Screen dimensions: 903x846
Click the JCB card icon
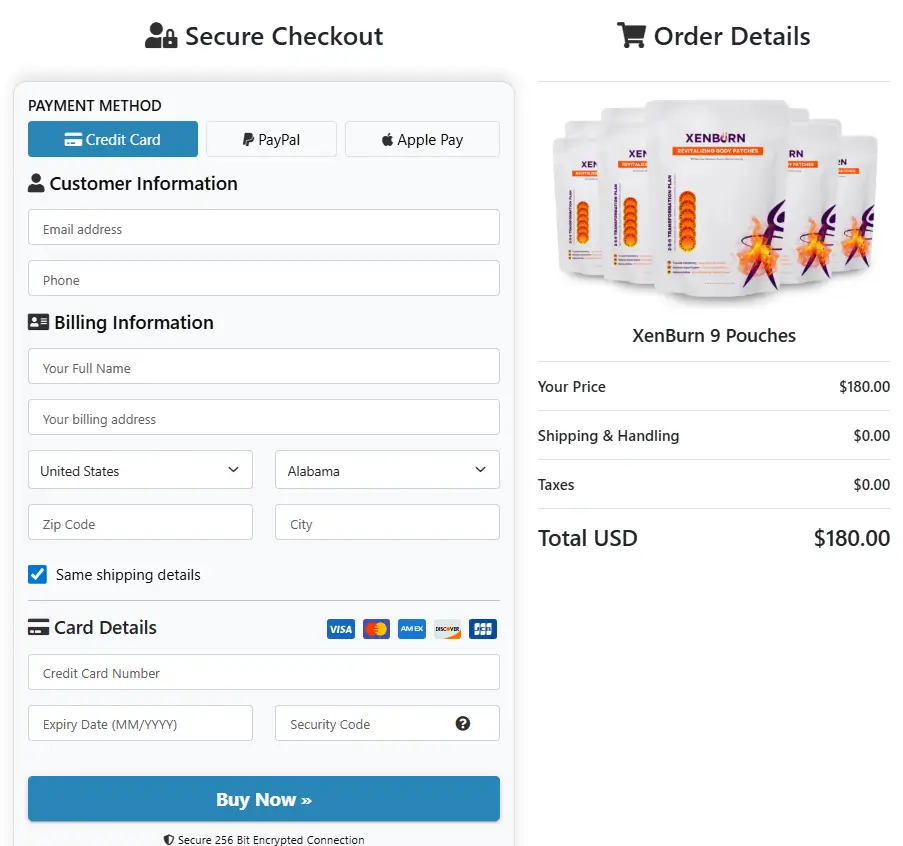[x=482, y=629]
